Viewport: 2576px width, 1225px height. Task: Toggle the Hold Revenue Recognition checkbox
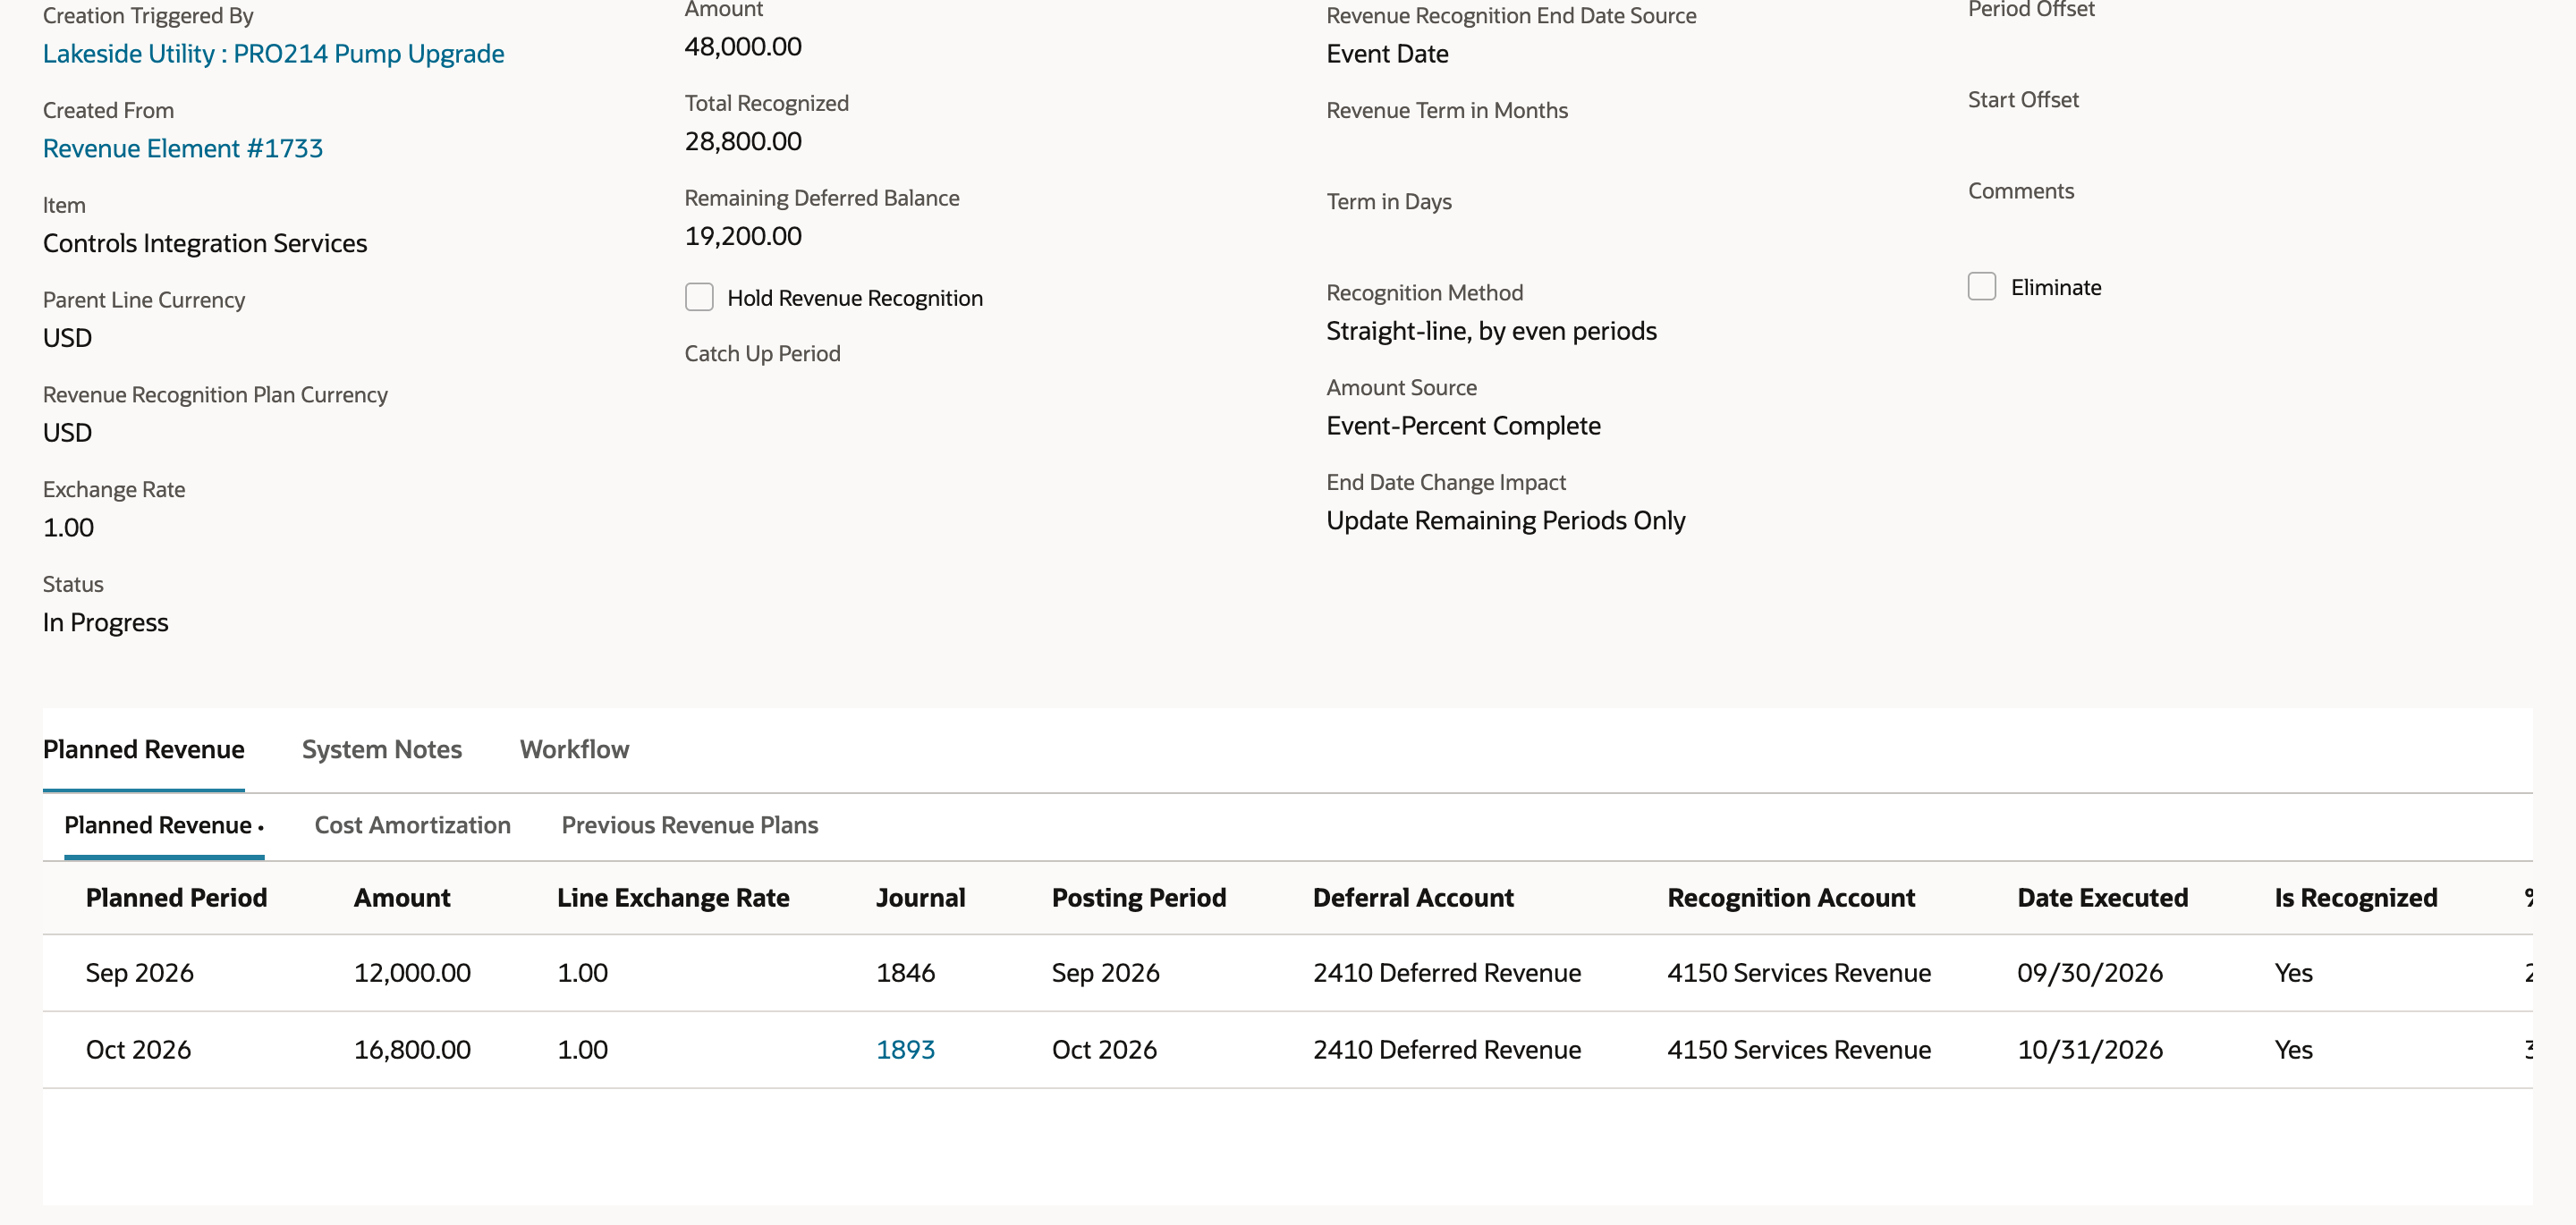tap(699, 297)
